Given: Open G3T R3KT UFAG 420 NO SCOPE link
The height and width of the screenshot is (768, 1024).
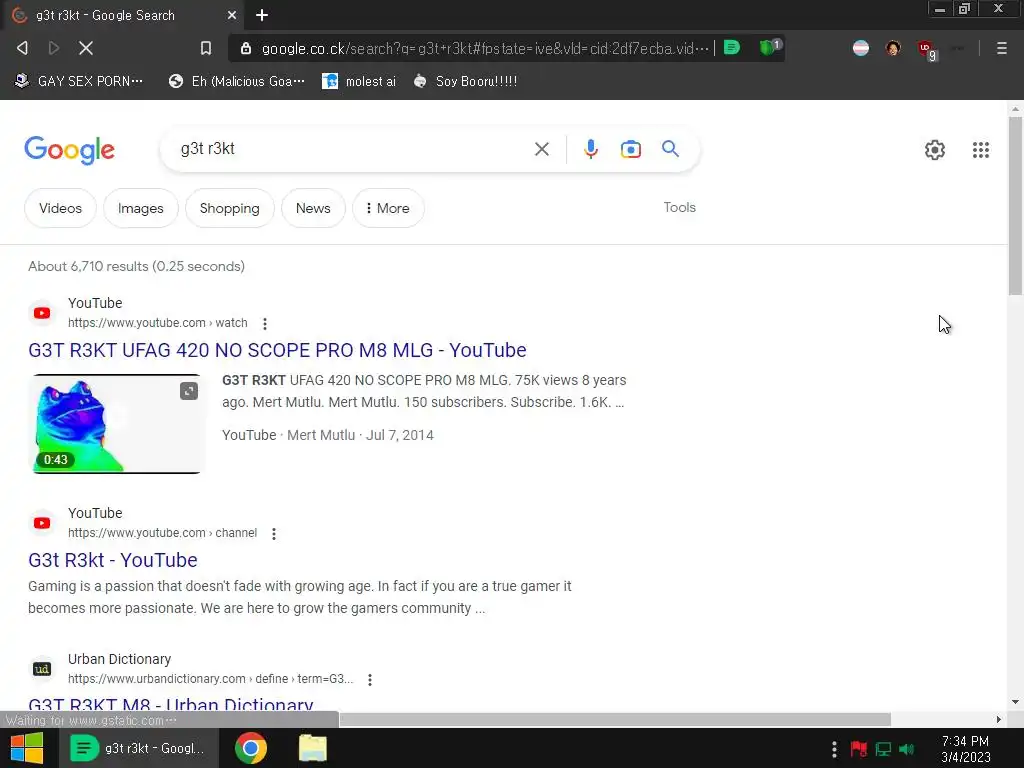Looking at the screenshot, I should (277, 350).
